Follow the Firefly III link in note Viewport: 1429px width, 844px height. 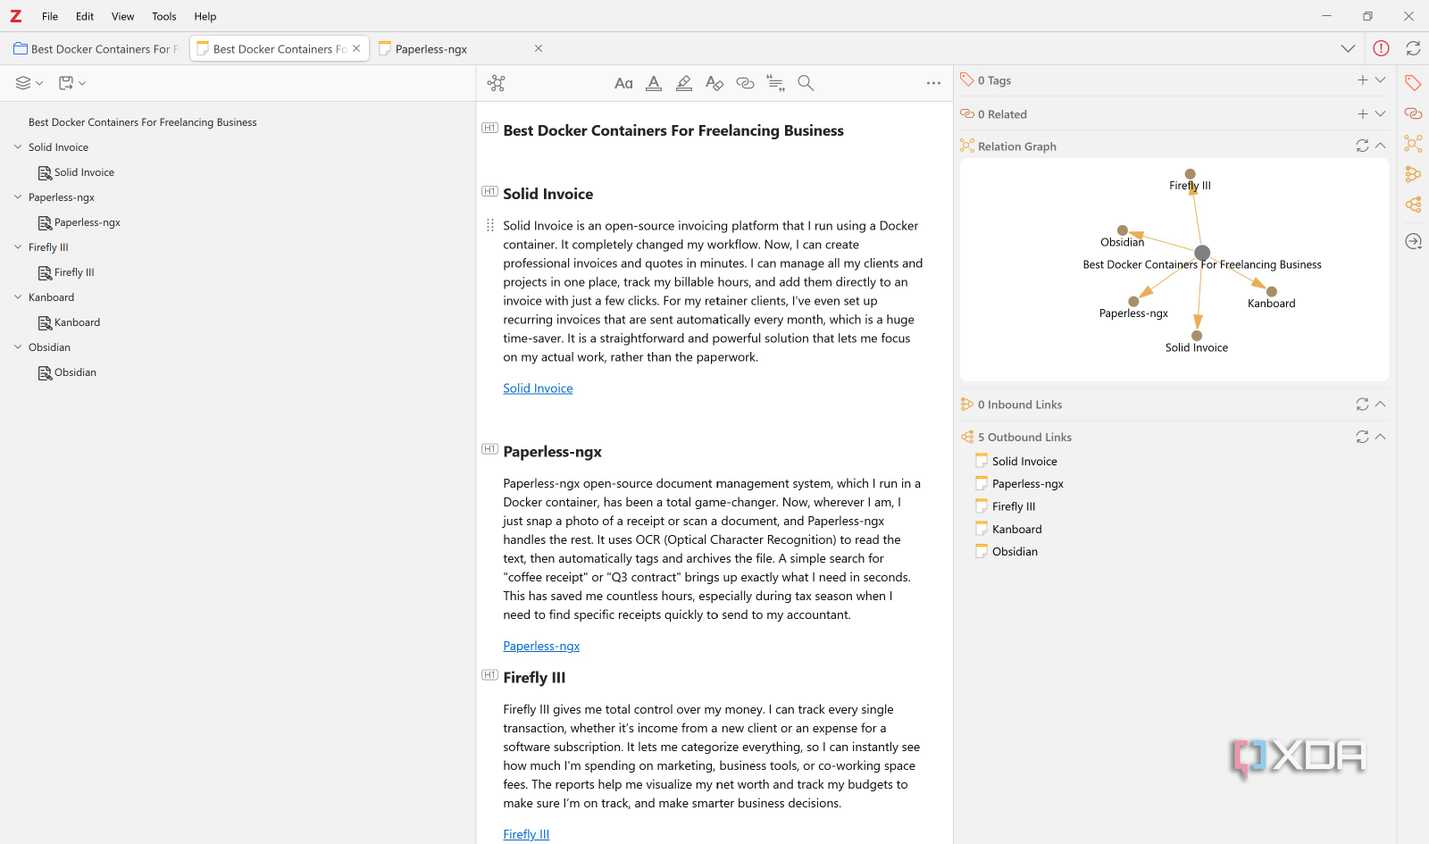[x=526, y=834]
